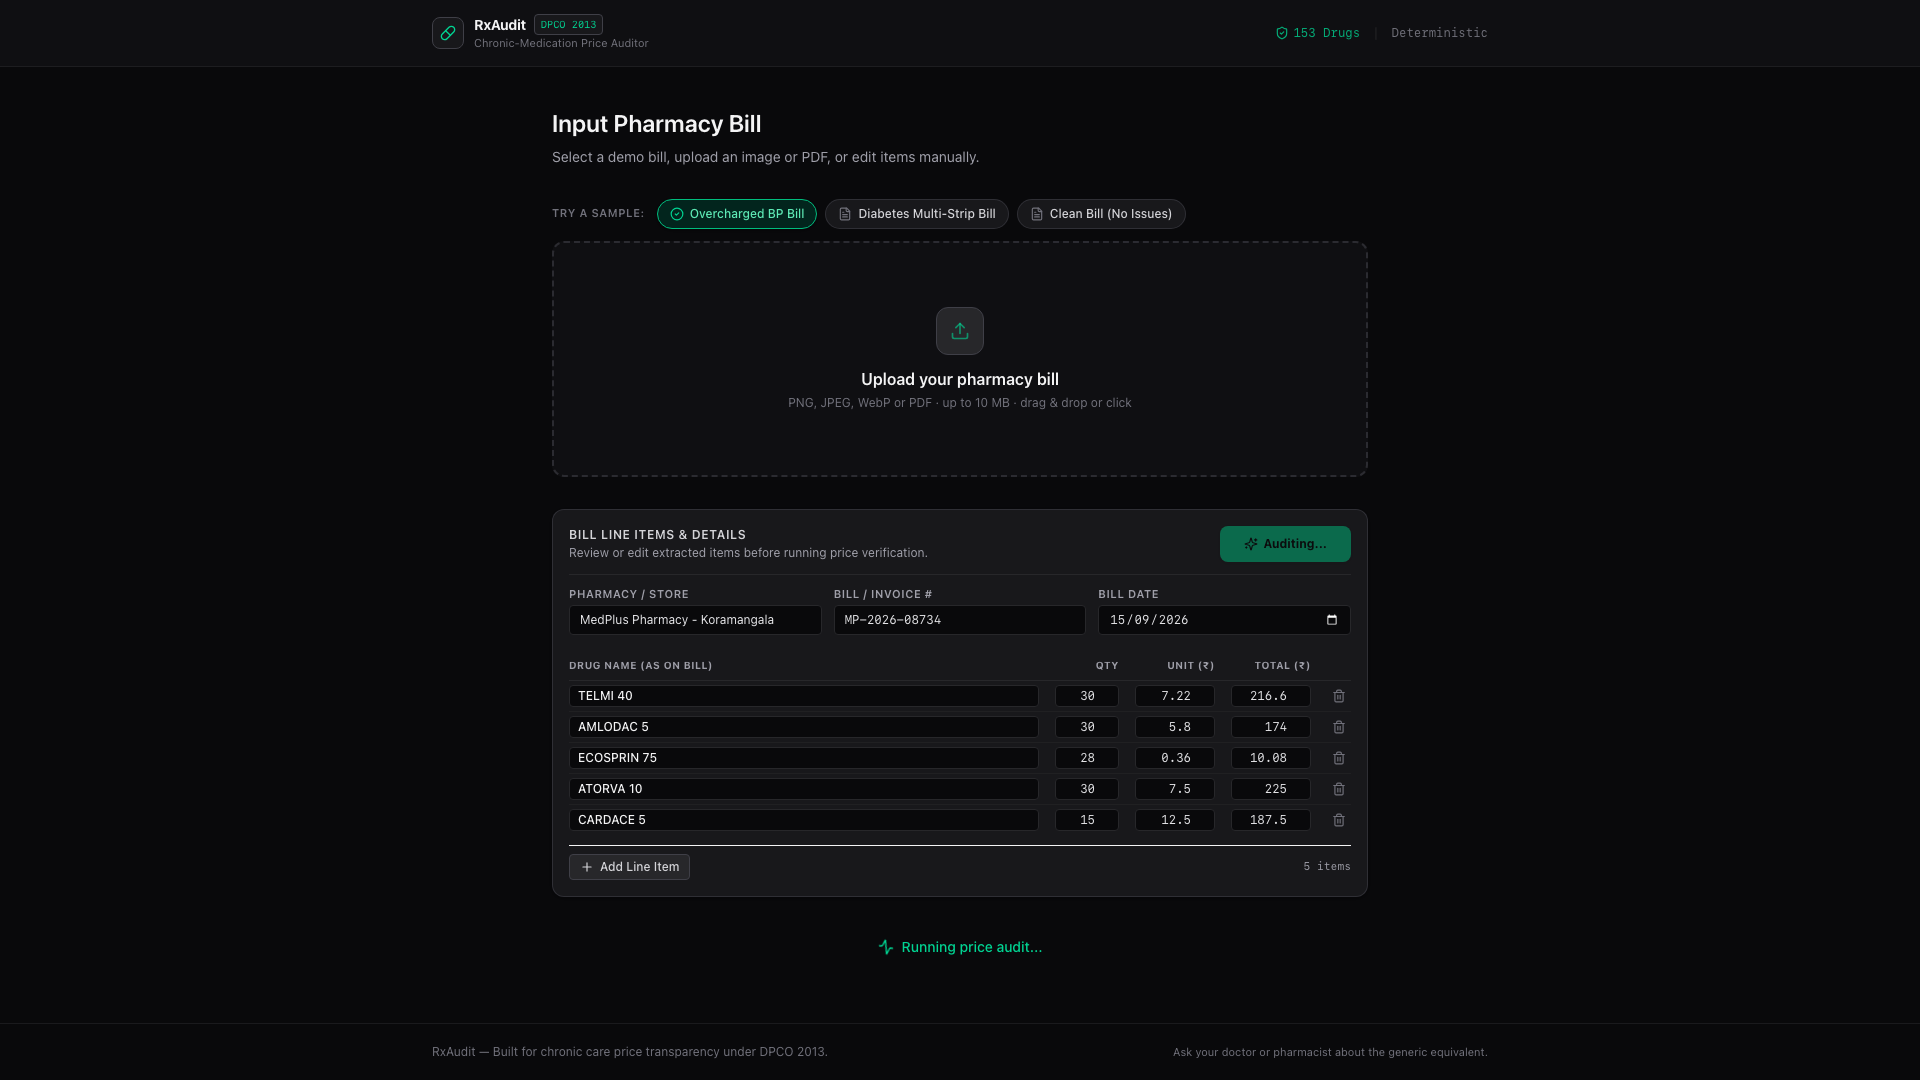The width and height of the screenshot is (1920, 1080).
Task: Click the Auditing button
Action: (x=1285, y=544)
